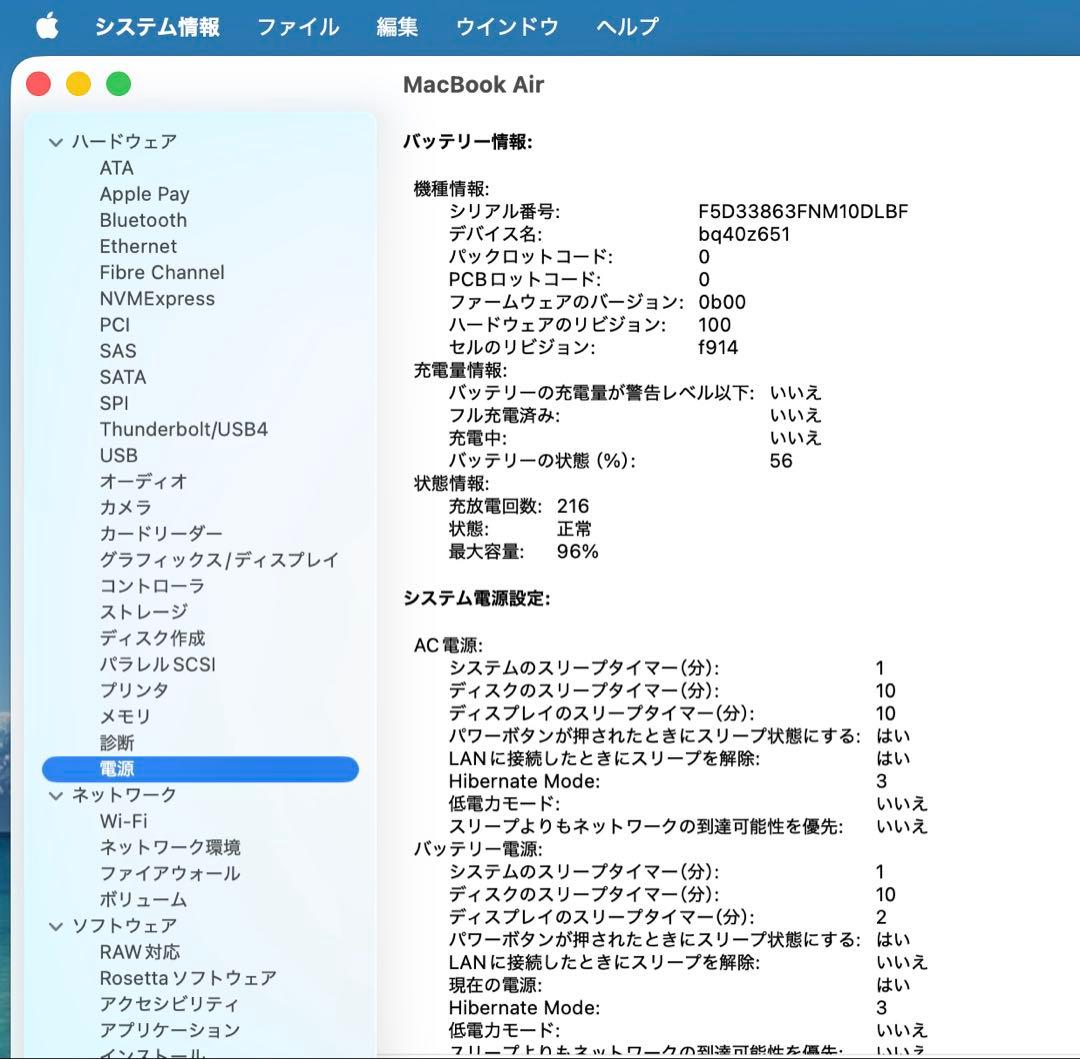Select メモリ in the sidebar

[x=125, y=717]
